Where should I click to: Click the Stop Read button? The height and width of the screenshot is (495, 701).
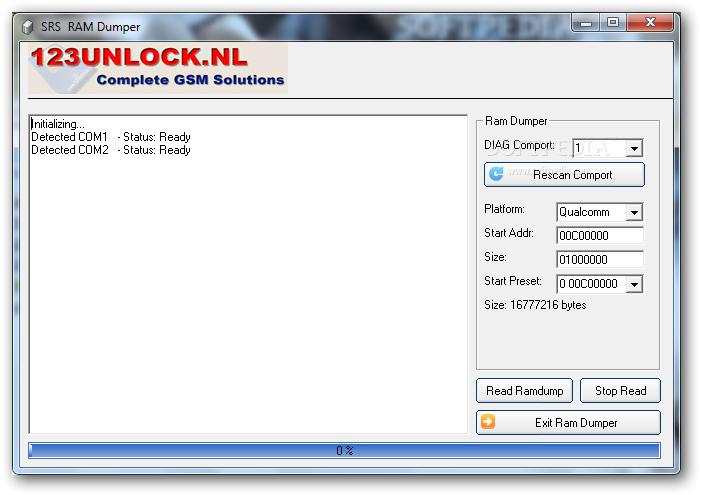620,391
